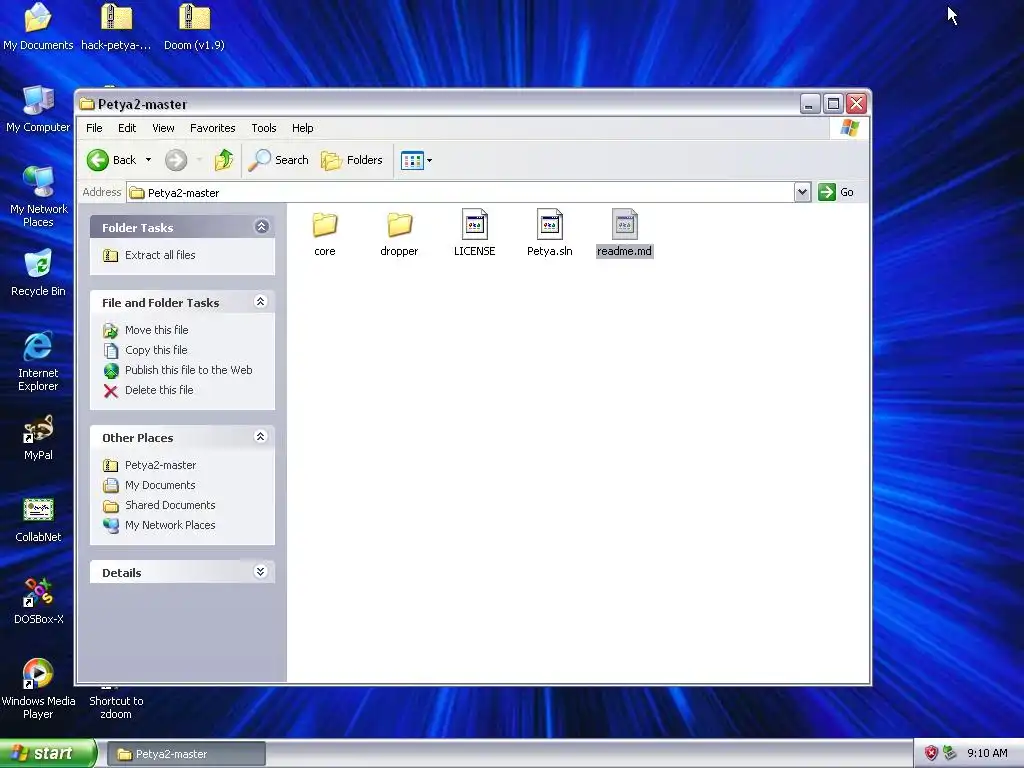Toggle the Folders pane button
Screen dimensions: 1024x768
[352, 160]
